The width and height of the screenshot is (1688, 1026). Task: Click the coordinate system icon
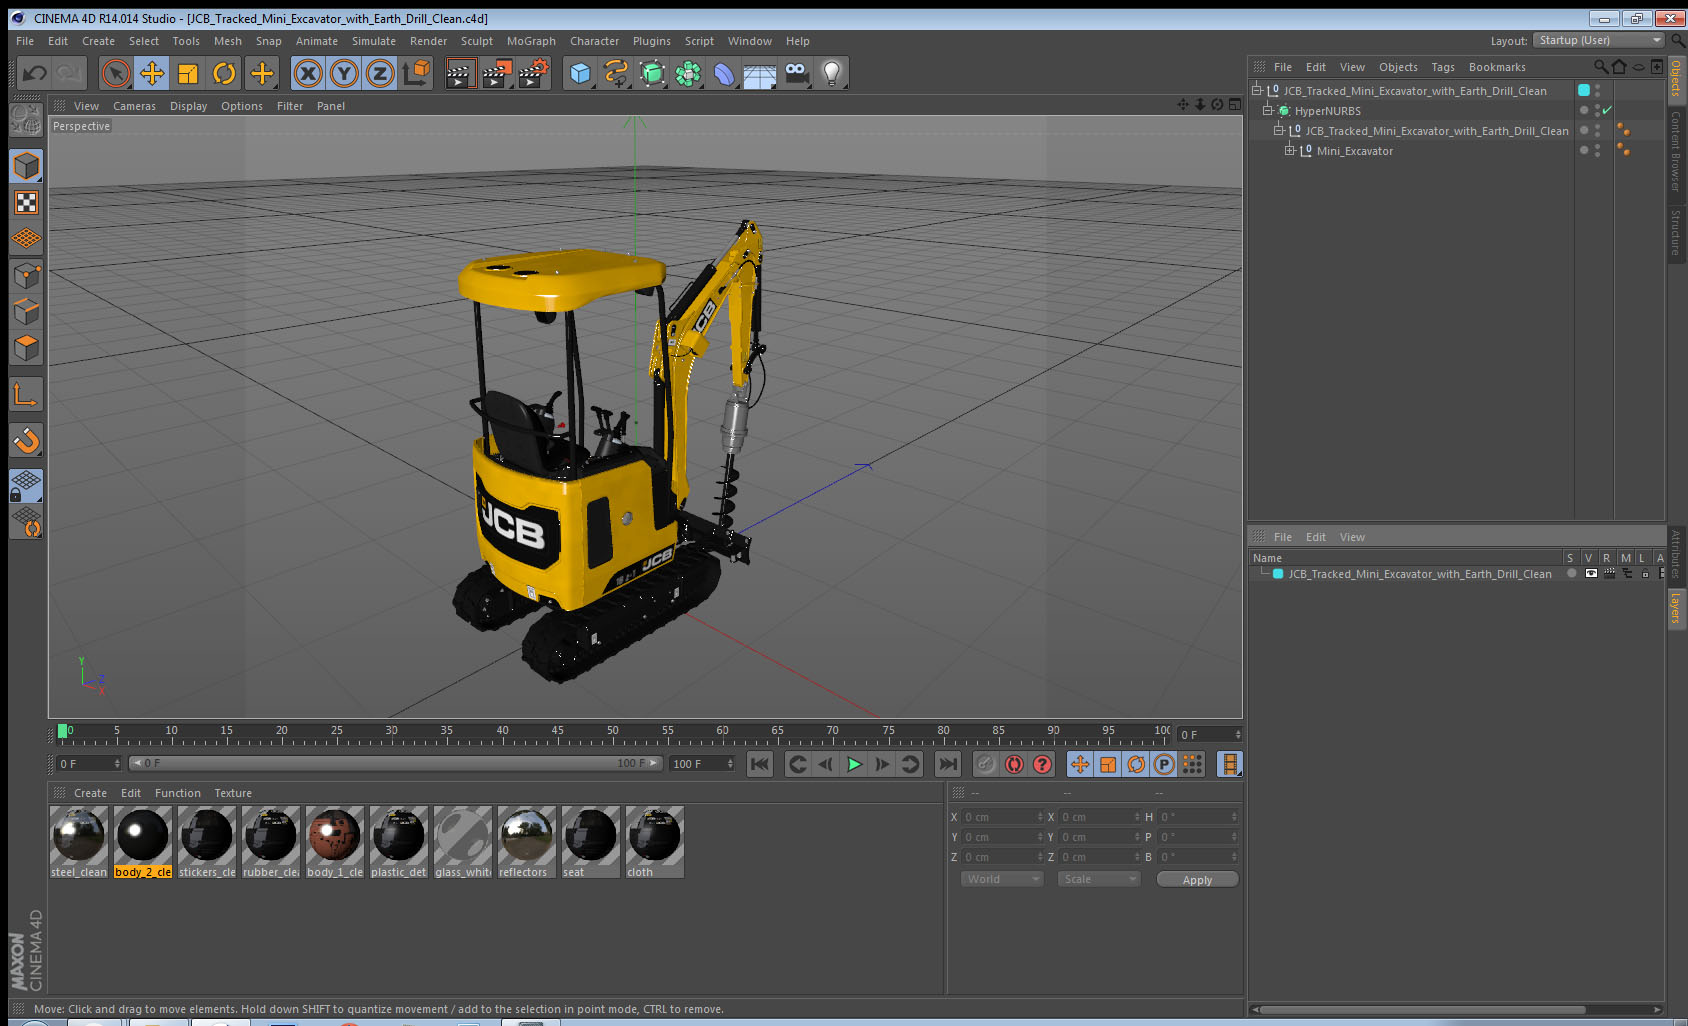416,73
